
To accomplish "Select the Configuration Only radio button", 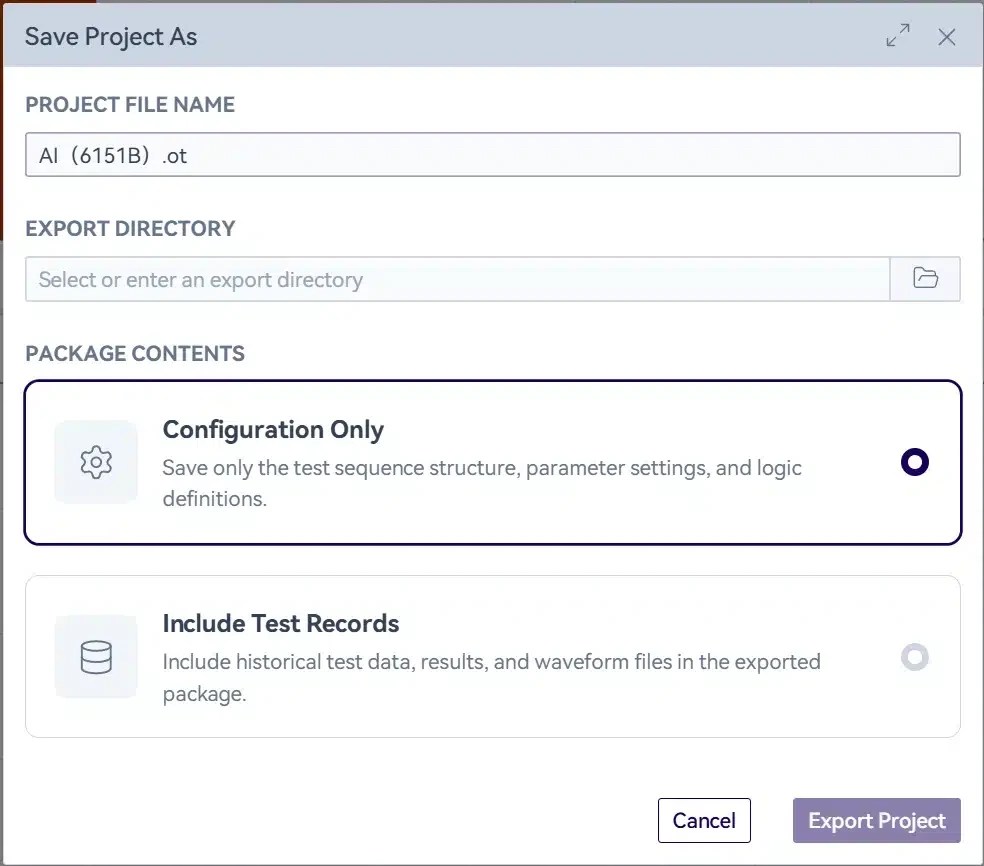I will 914,462.
